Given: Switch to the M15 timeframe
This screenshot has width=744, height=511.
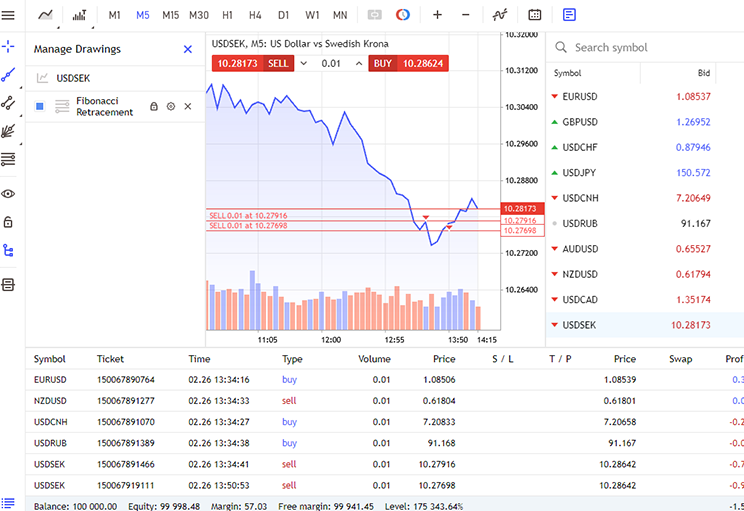Looking at the screenshot, I should tap(170, 15).
